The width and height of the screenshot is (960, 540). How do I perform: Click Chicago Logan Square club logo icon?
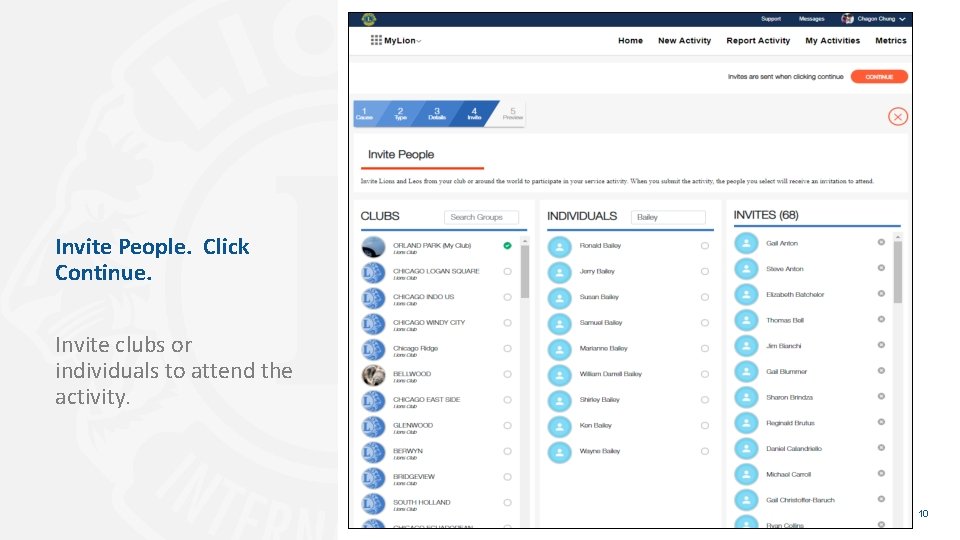(373, 272)
